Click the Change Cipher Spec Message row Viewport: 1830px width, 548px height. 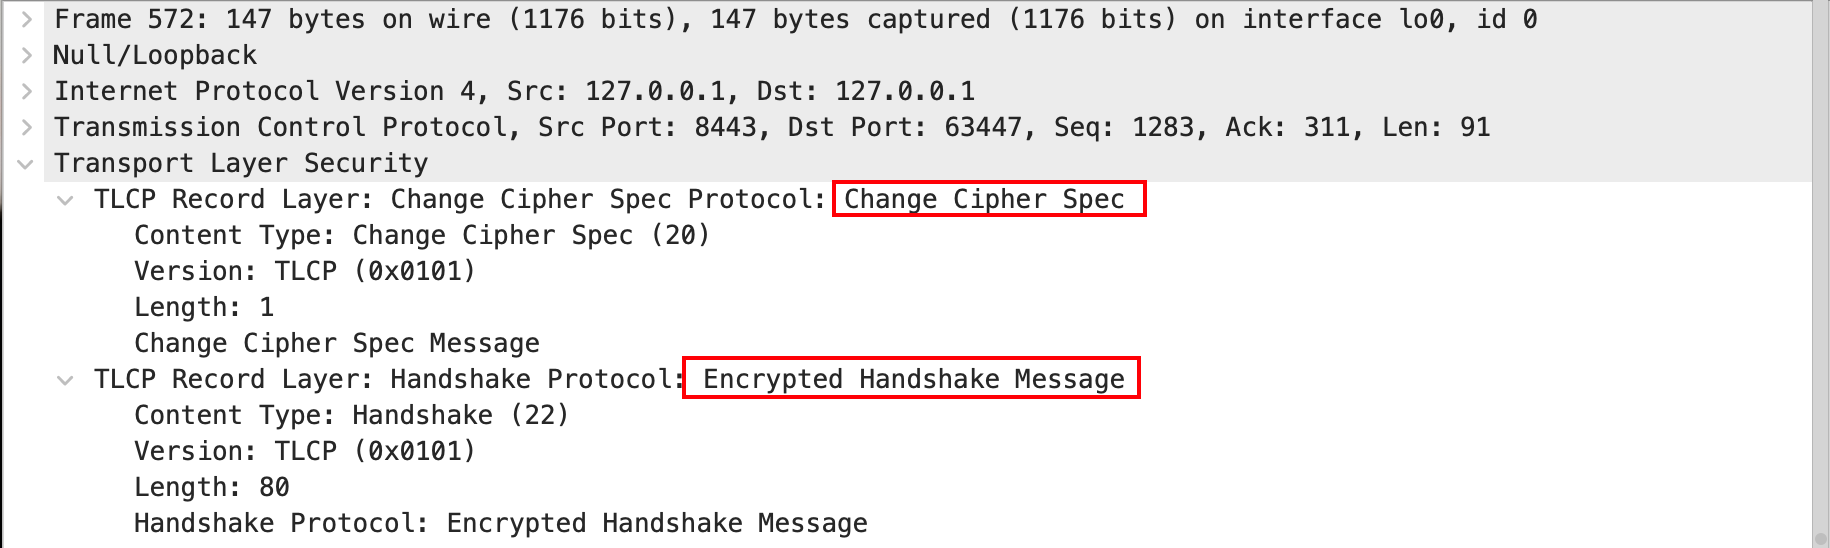point(337,343)
